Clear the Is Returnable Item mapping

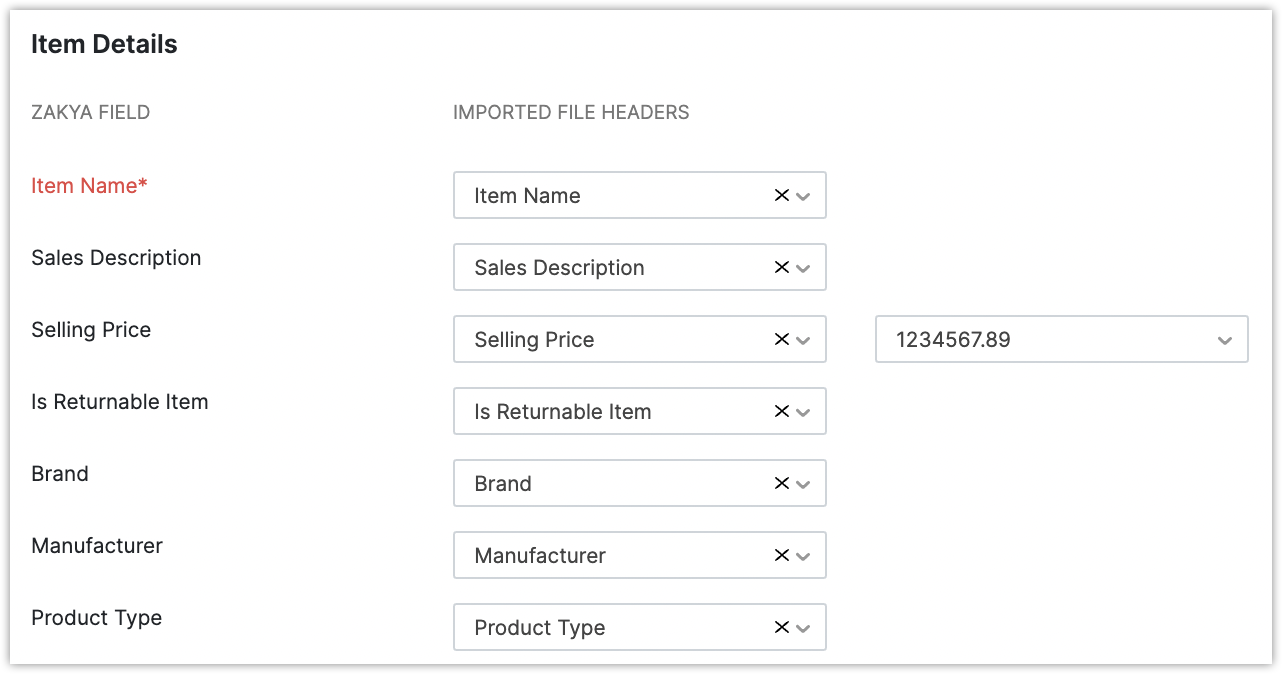coord(782,412)
